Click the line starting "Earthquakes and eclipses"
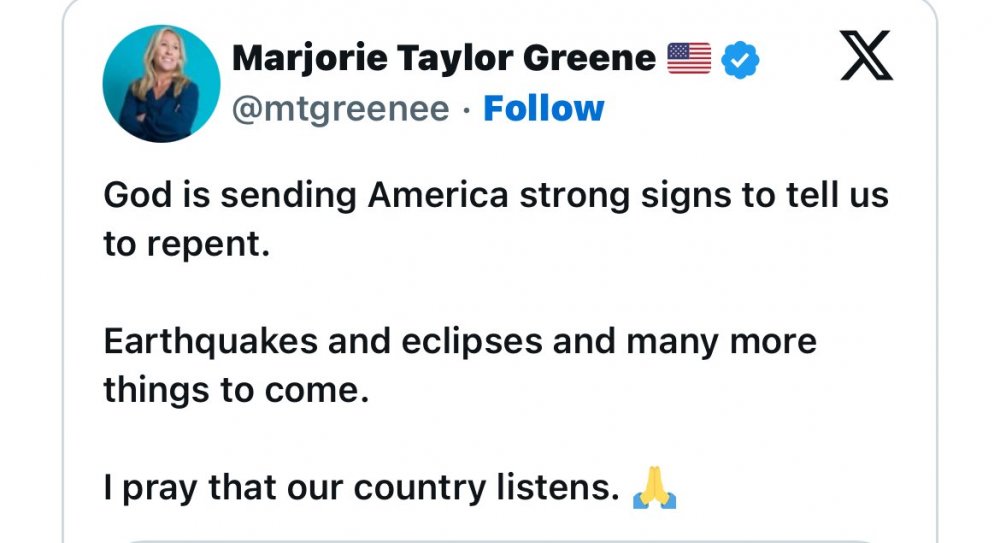 click(x=460, y=342)
